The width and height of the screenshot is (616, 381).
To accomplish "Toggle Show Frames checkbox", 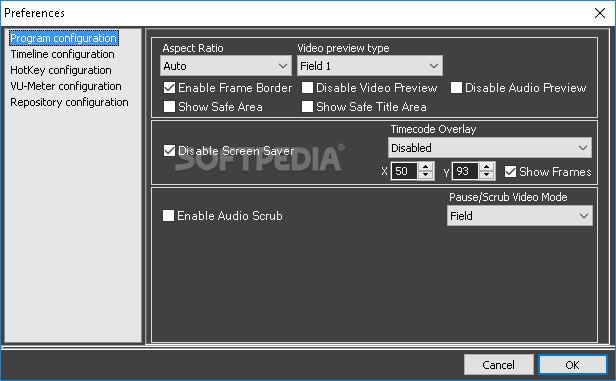I will point(510,172).
